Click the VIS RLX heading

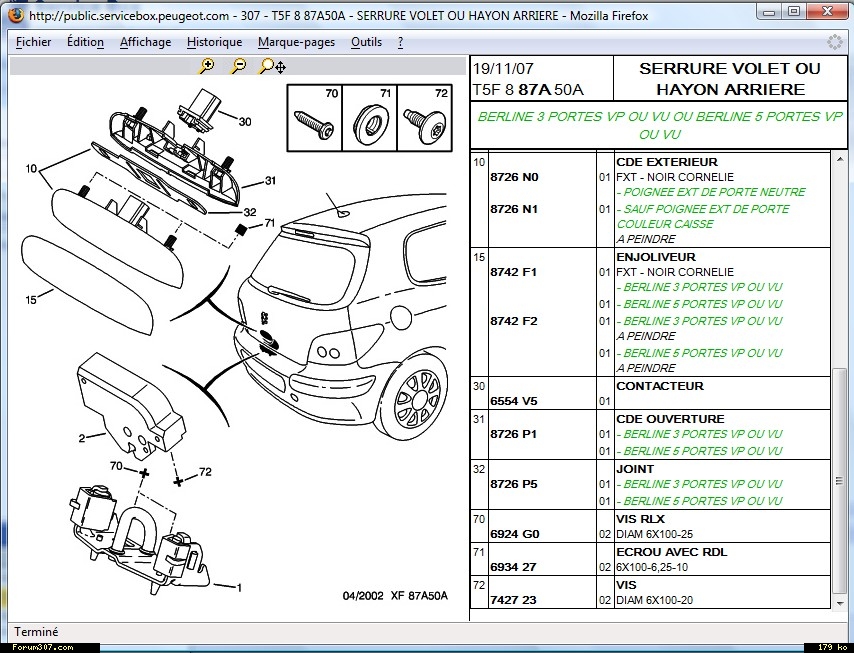640,519
